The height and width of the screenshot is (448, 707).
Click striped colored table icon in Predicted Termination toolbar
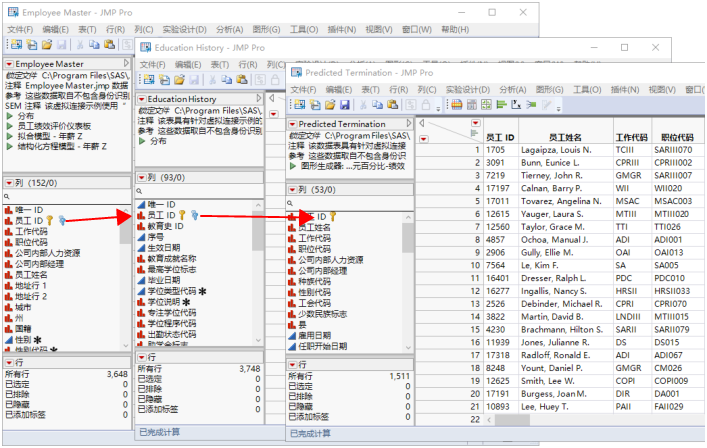(457, 105)
